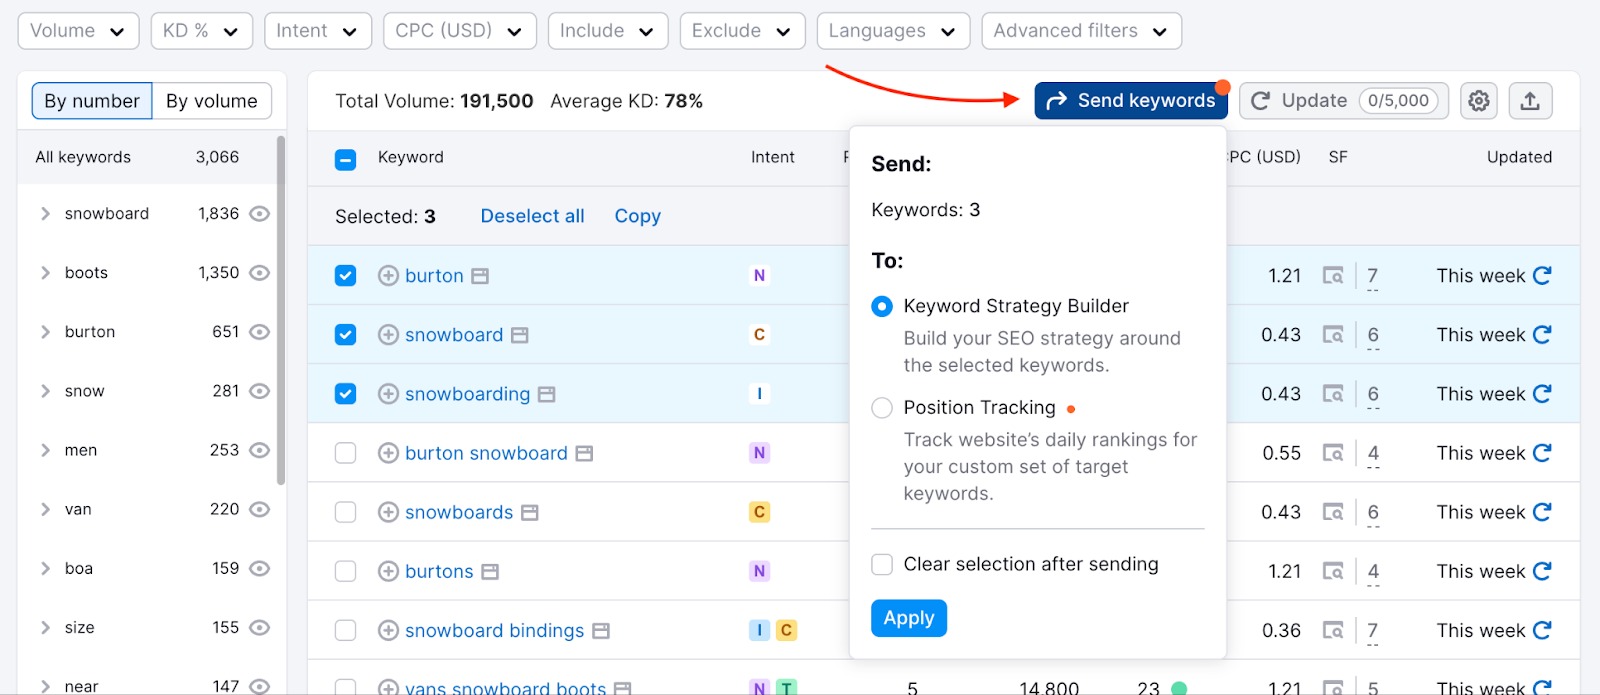Add the snowboards keyword via plus icon
This screenshot has width=1600, height=695.
tap(388, 512)
